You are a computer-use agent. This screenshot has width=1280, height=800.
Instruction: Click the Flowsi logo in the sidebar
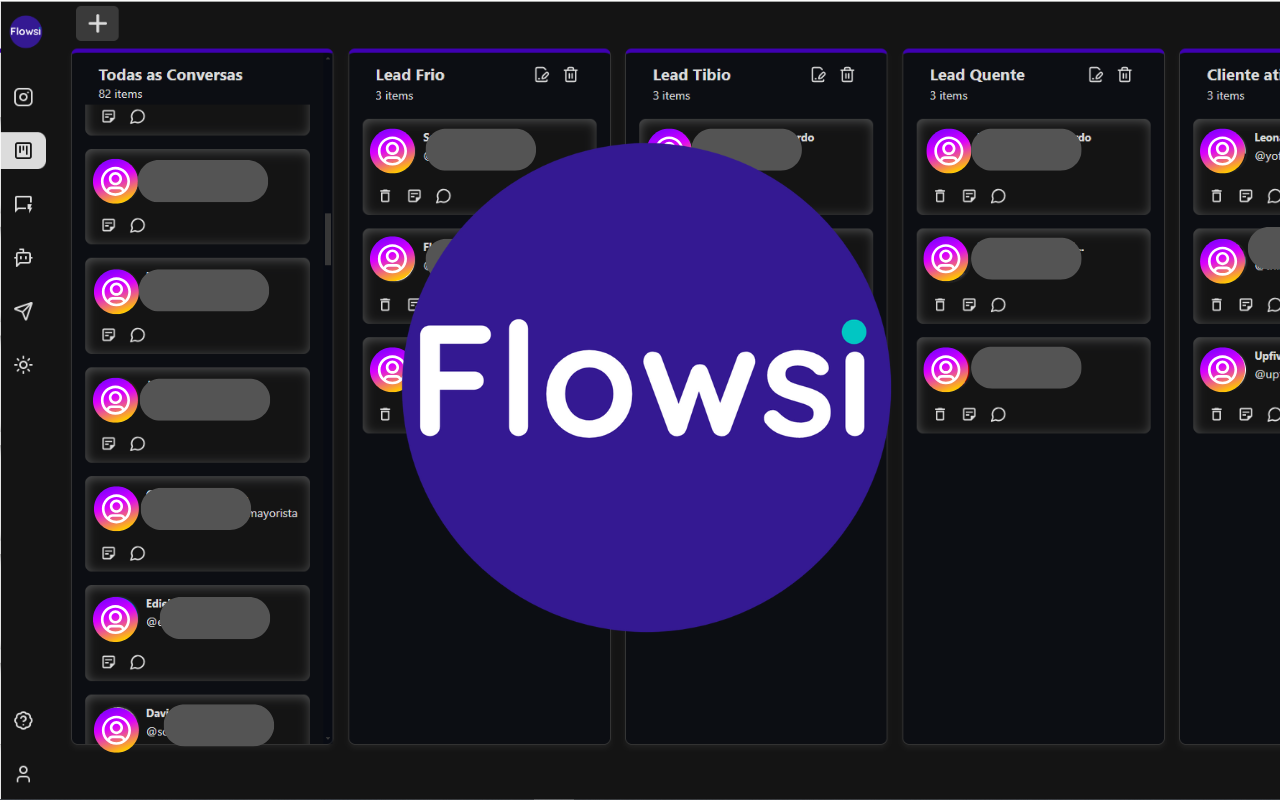(x=25, y=32)
